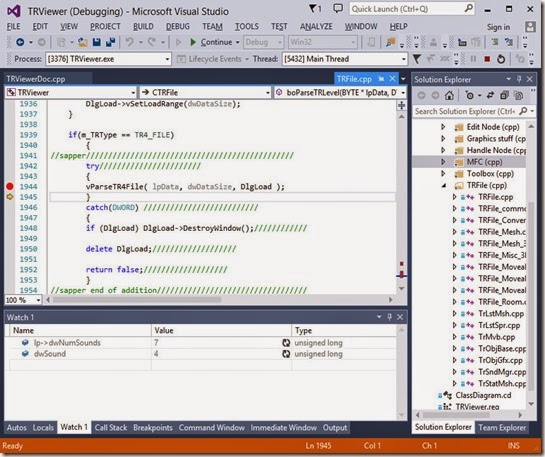The image size is (545, 457).
Task: Click the Redo arrow icon
Action: 152,42
